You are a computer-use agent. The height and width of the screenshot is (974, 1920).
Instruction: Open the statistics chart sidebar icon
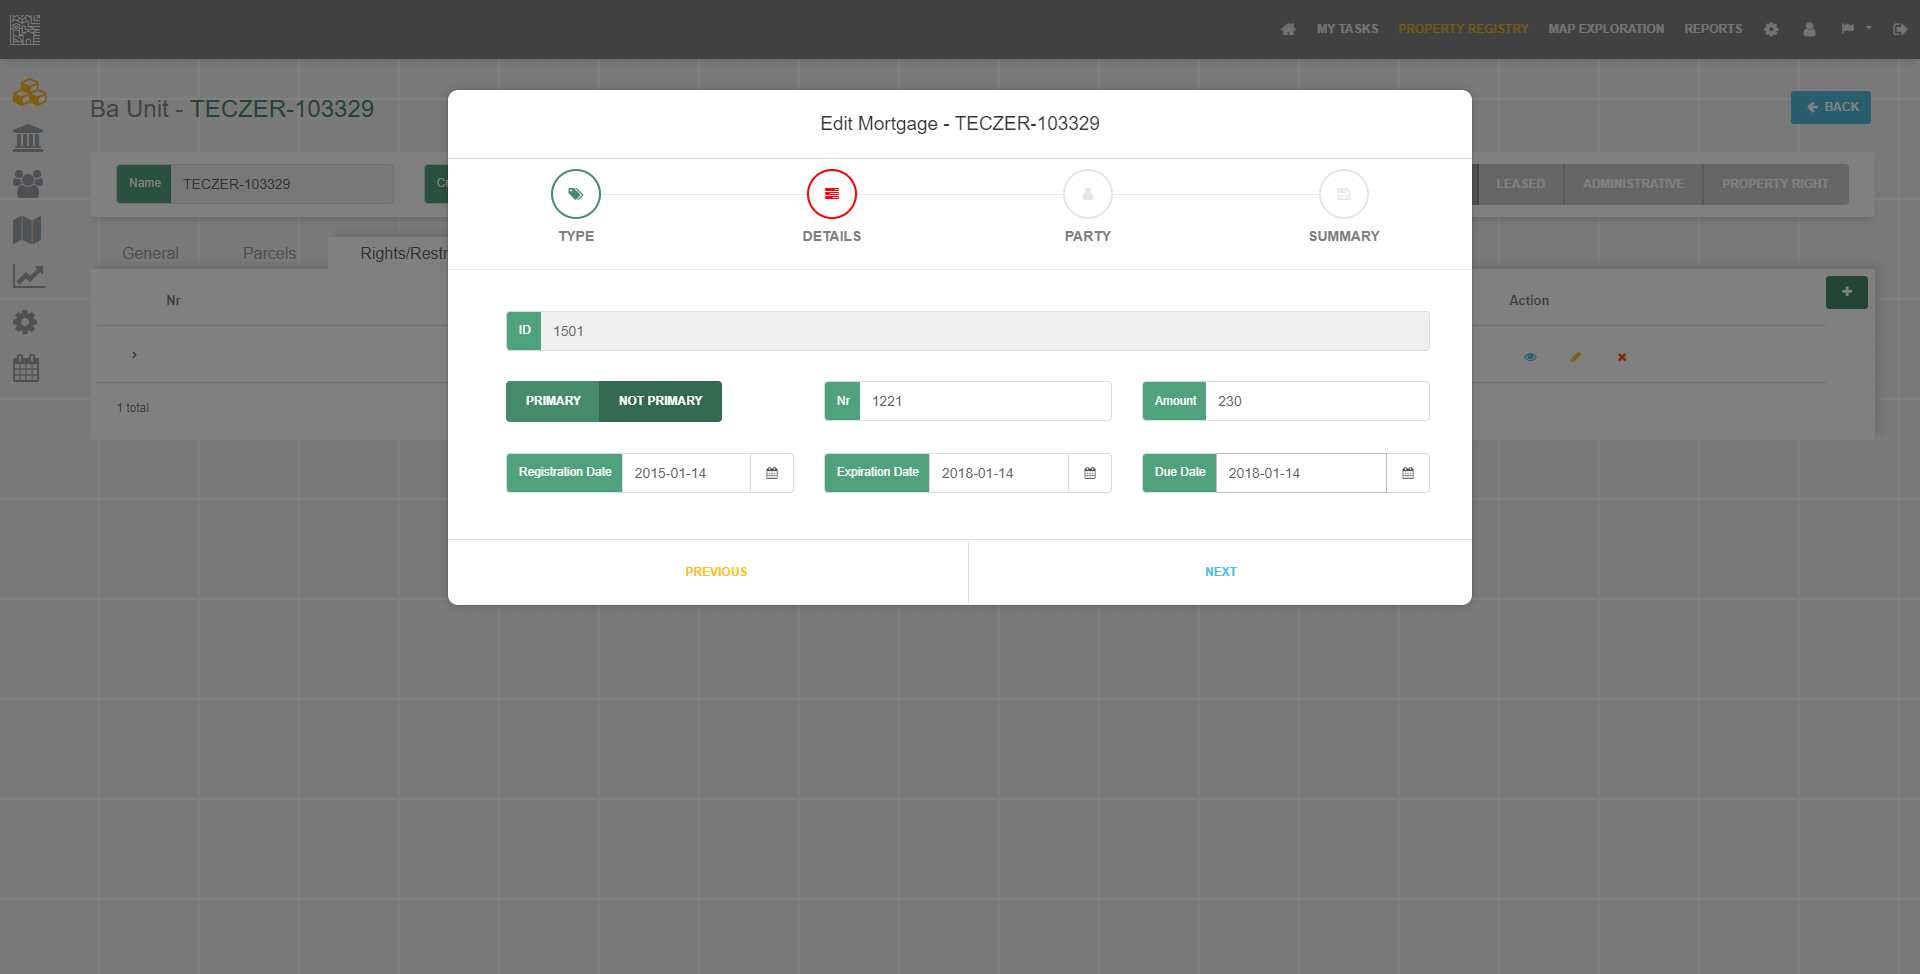point(28,275)
